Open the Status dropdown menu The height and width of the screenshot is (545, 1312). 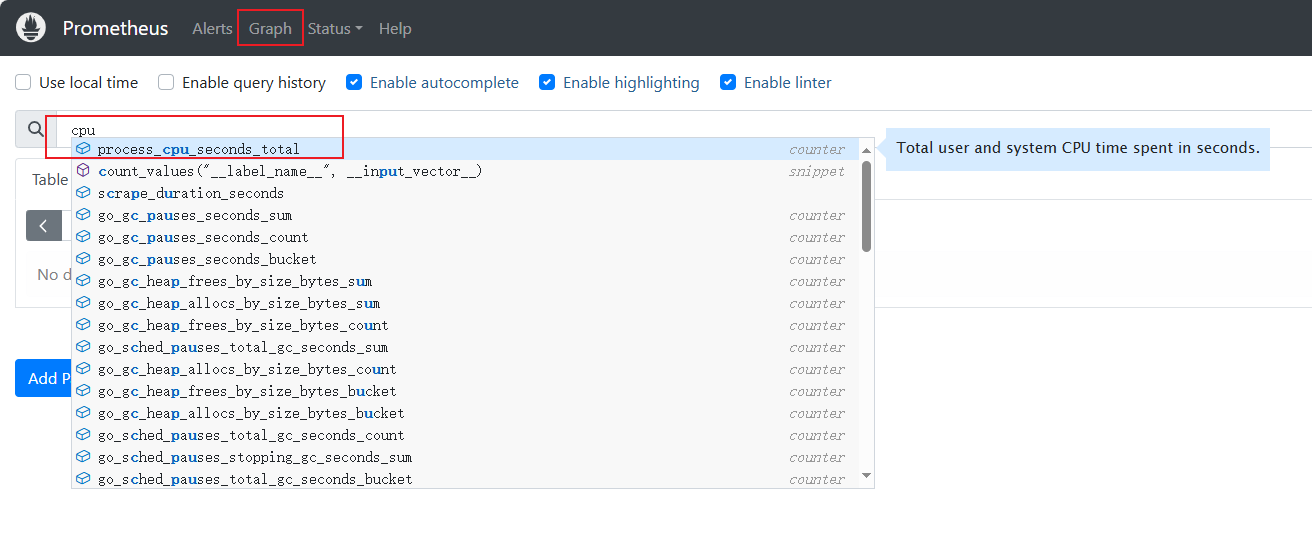click(x=335, y=29)
